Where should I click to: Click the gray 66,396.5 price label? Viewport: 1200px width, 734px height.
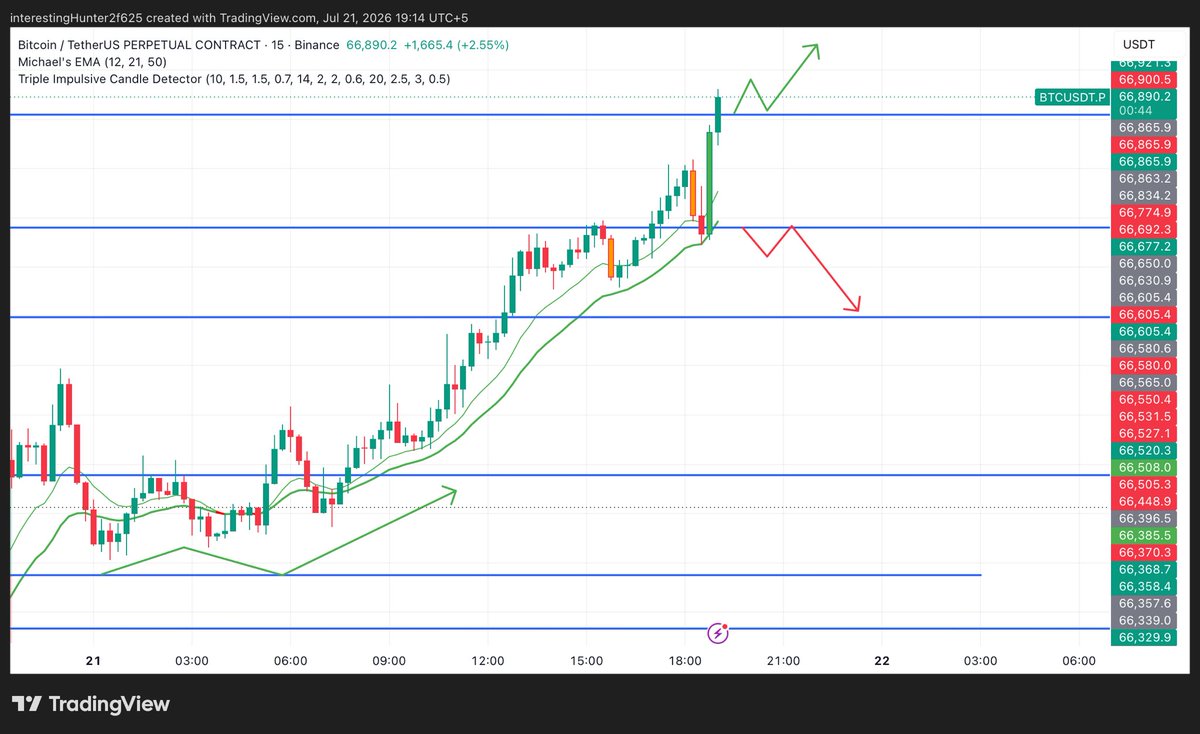[1145, 518]
